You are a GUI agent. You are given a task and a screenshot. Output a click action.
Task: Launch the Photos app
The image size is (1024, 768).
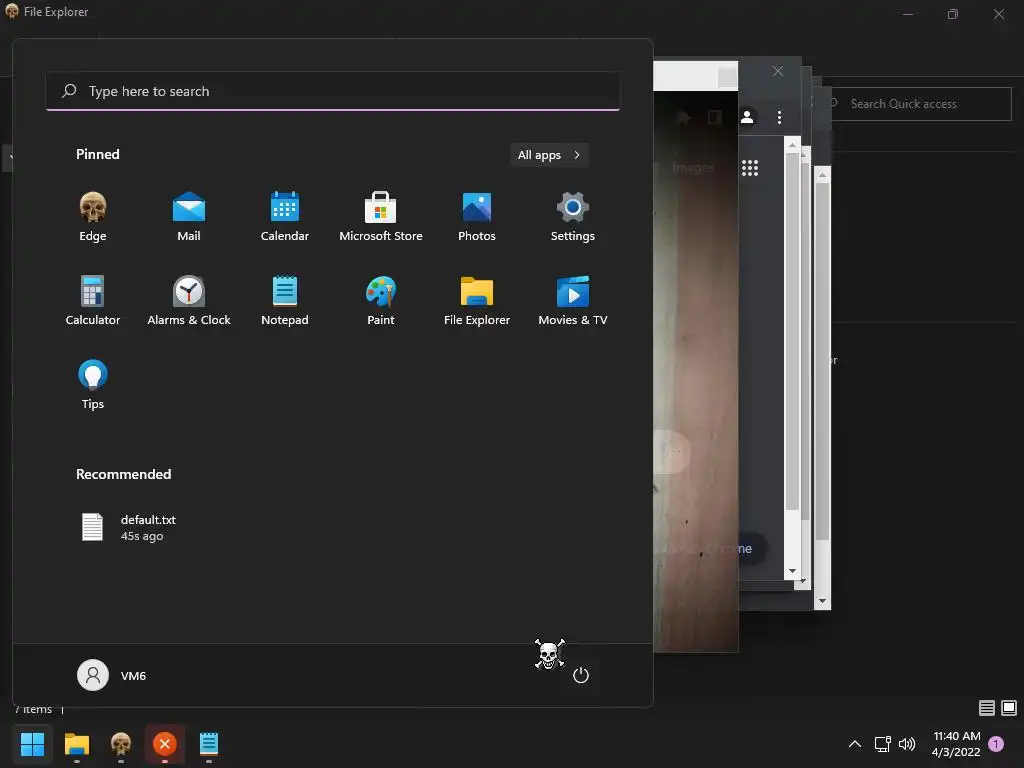[477, 217]
